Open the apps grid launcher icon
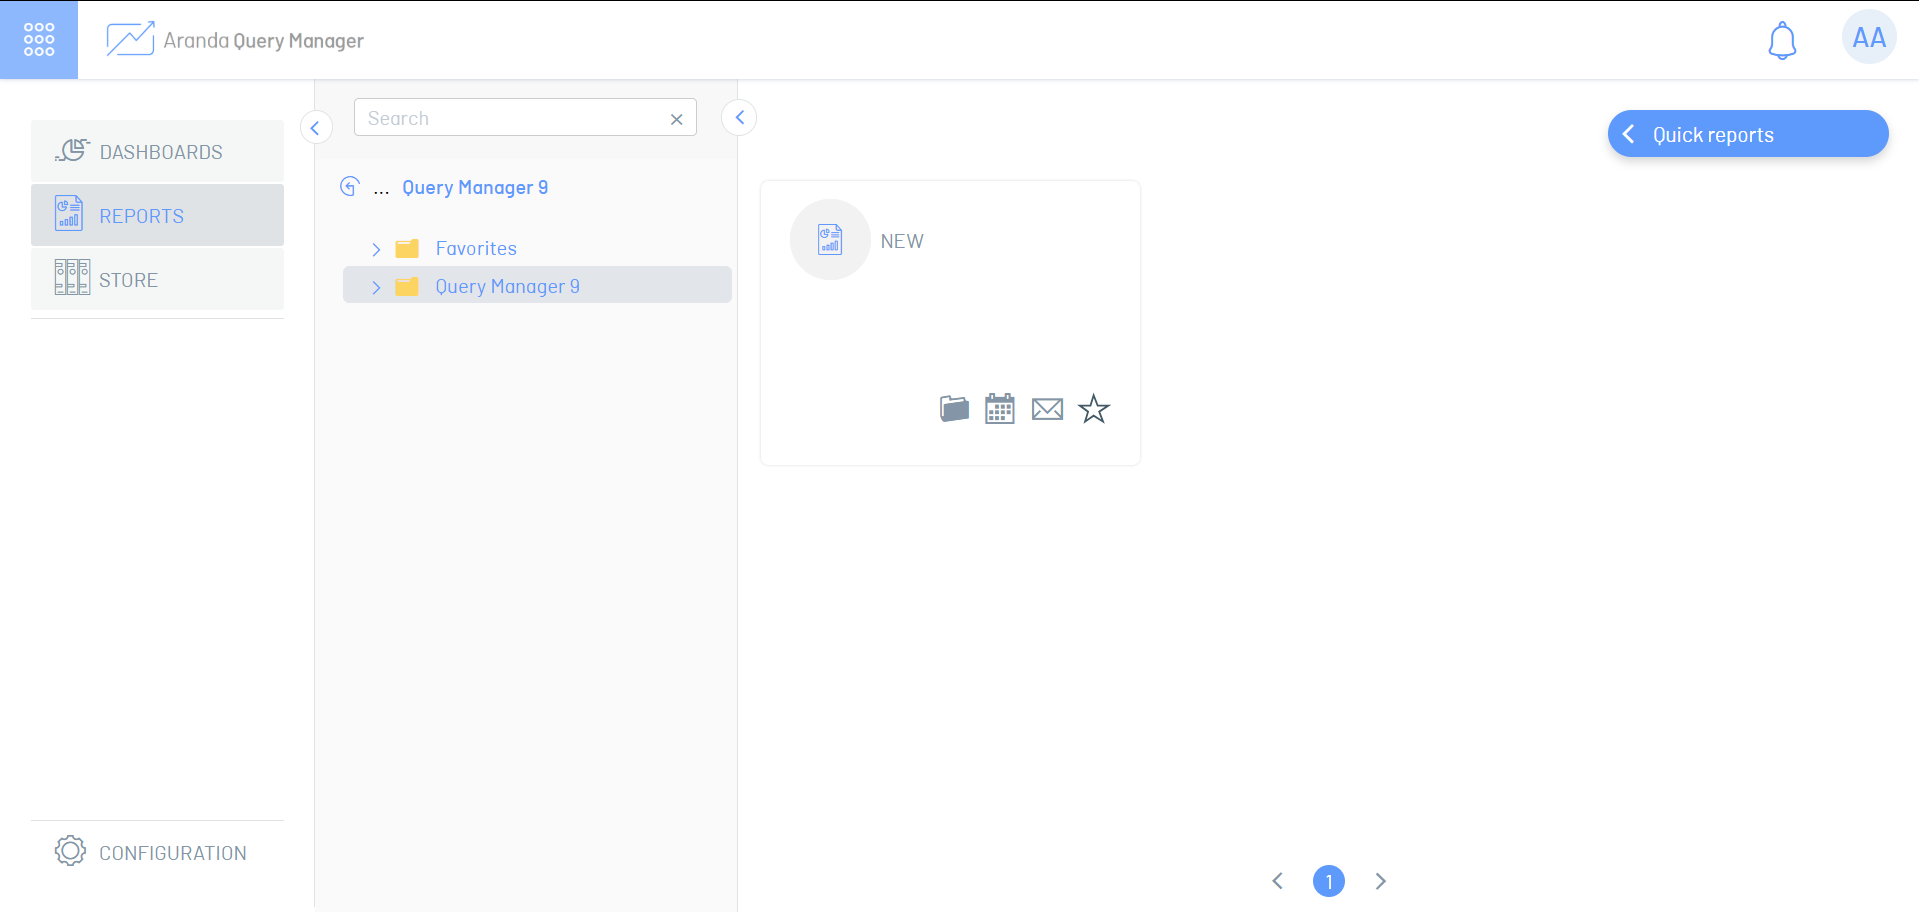Image resolution: width=1919 pixels, height=914 pixels. click(39, 40)
